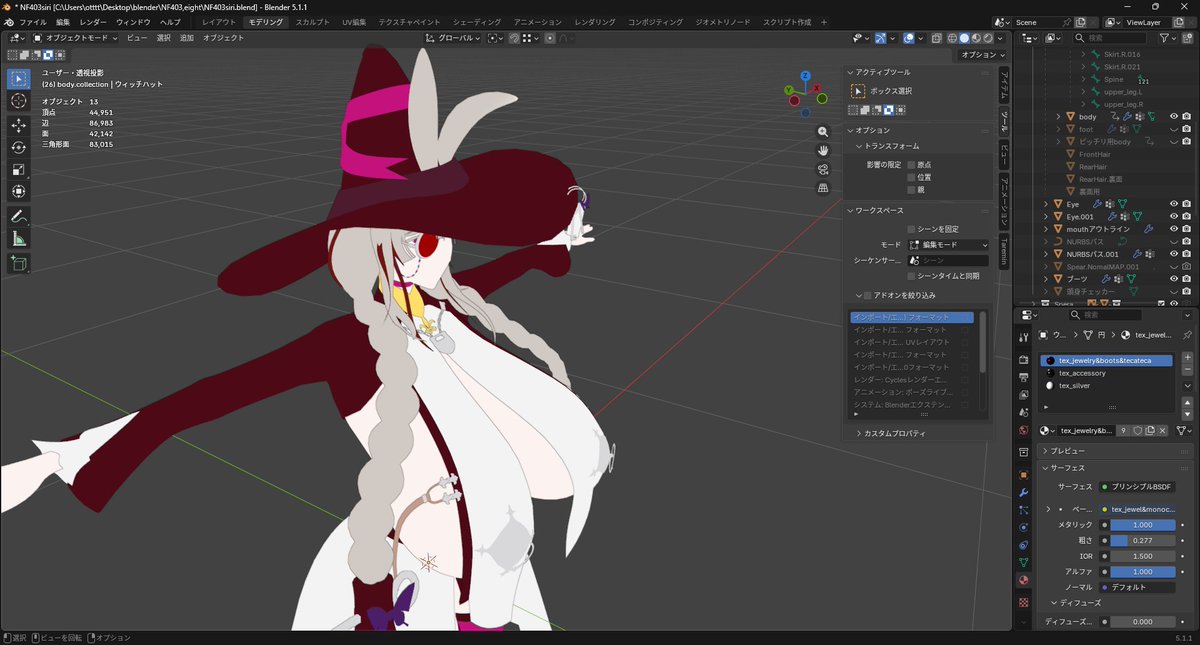
Task: Toggle visibility of Eye.001 object
Action: pos(1174,216)
